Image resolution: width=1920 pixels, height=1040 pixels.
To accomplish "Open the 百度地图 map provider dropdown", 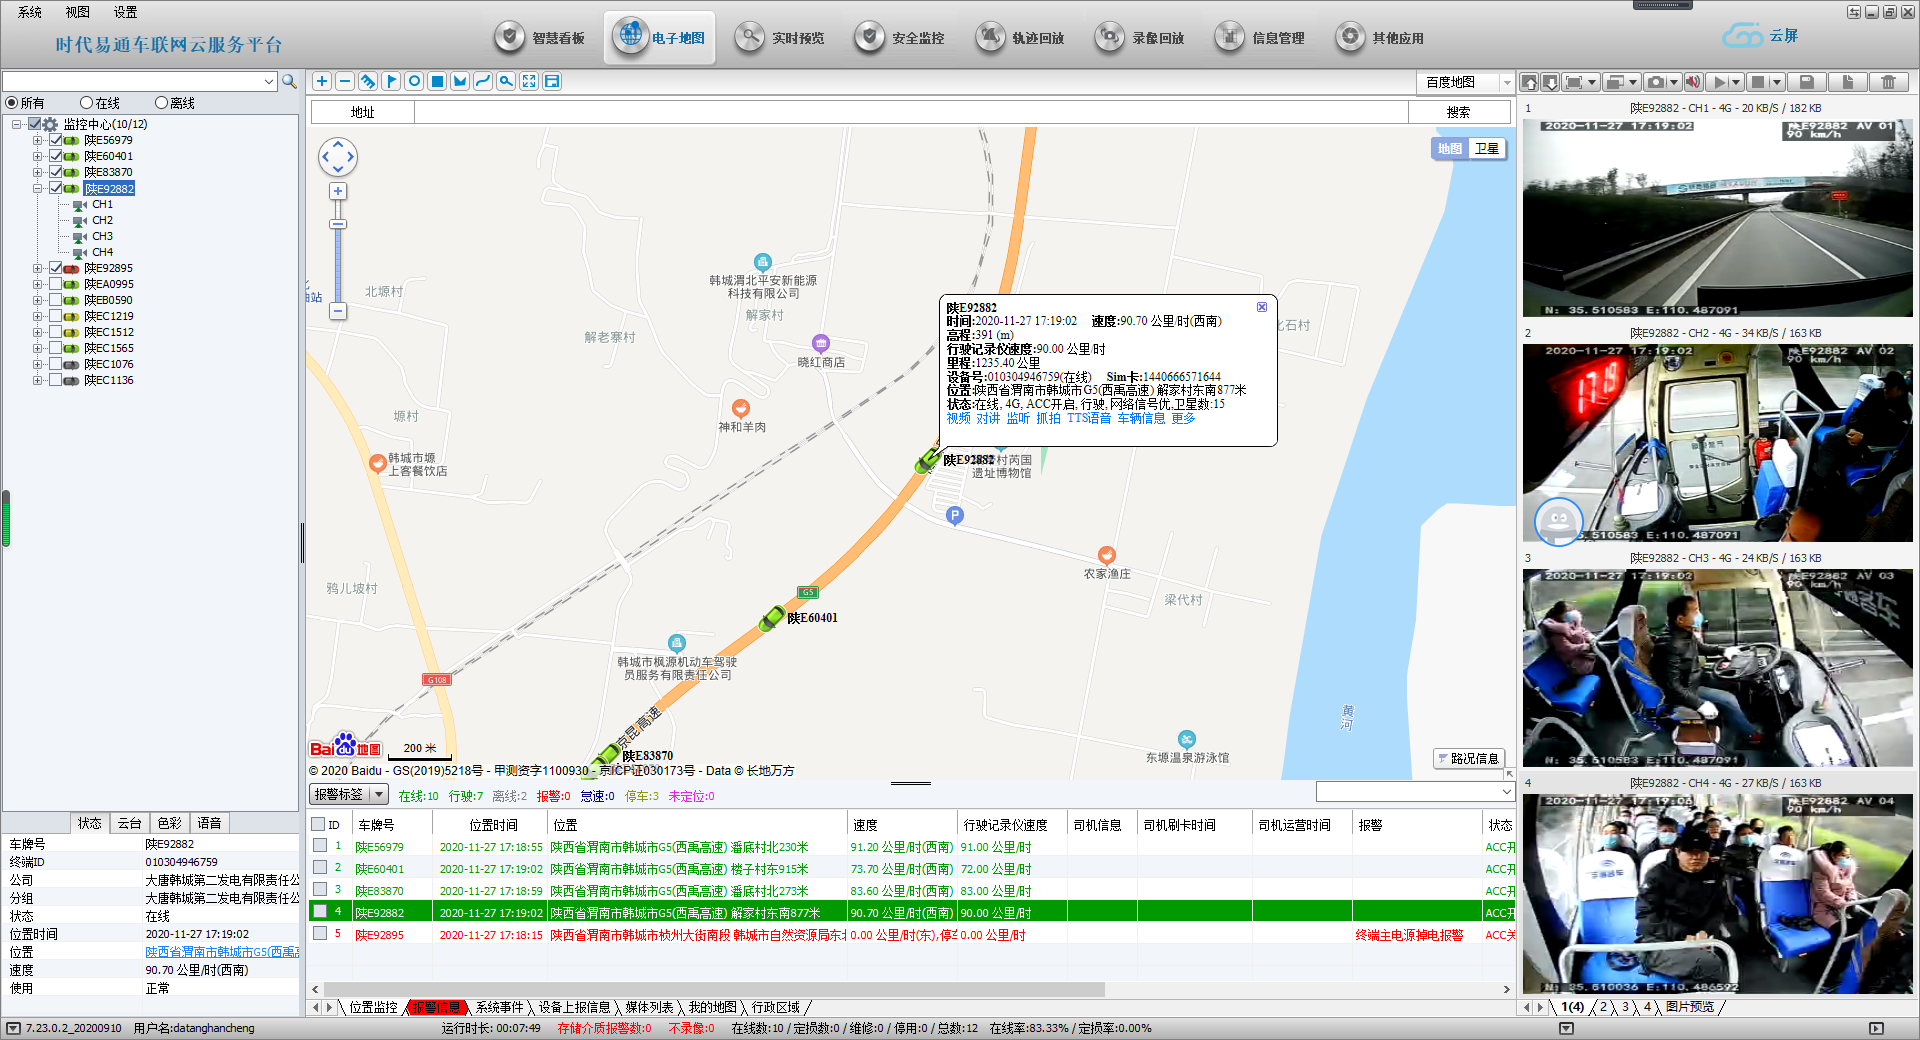I will [1506, 82].
